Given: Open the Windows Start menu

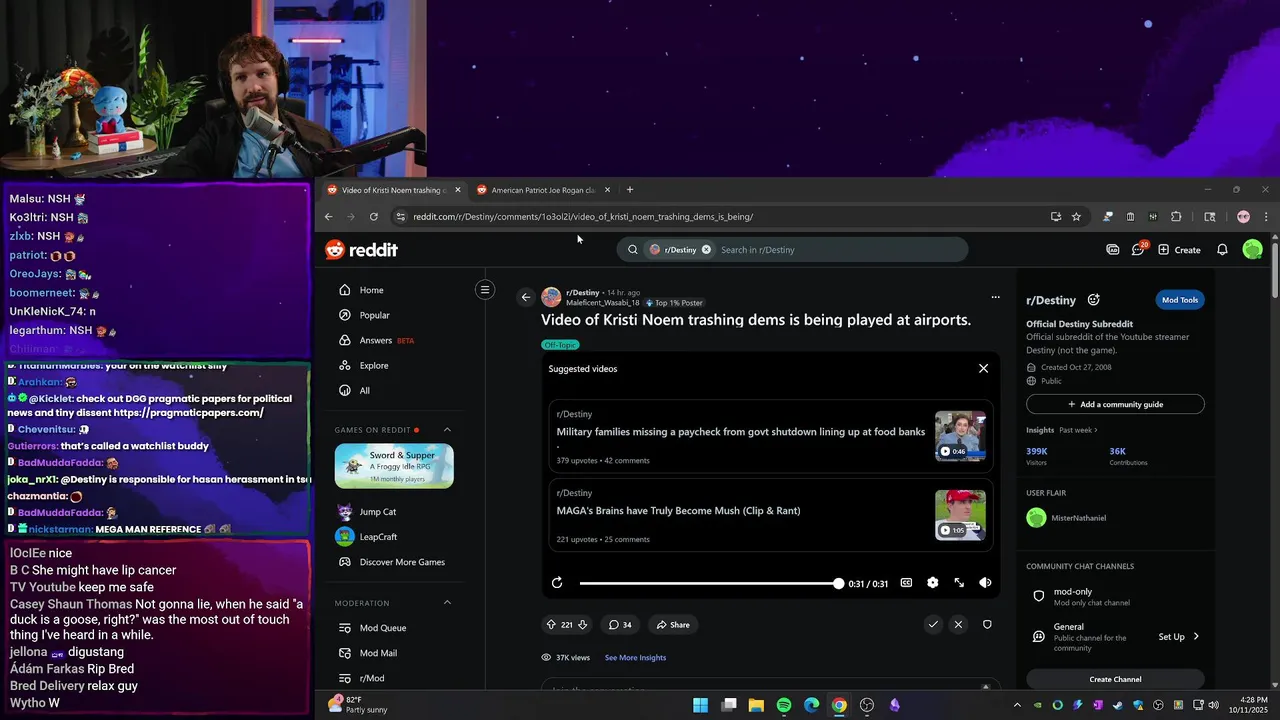Looking at the screenshot, I should (701, 705).
